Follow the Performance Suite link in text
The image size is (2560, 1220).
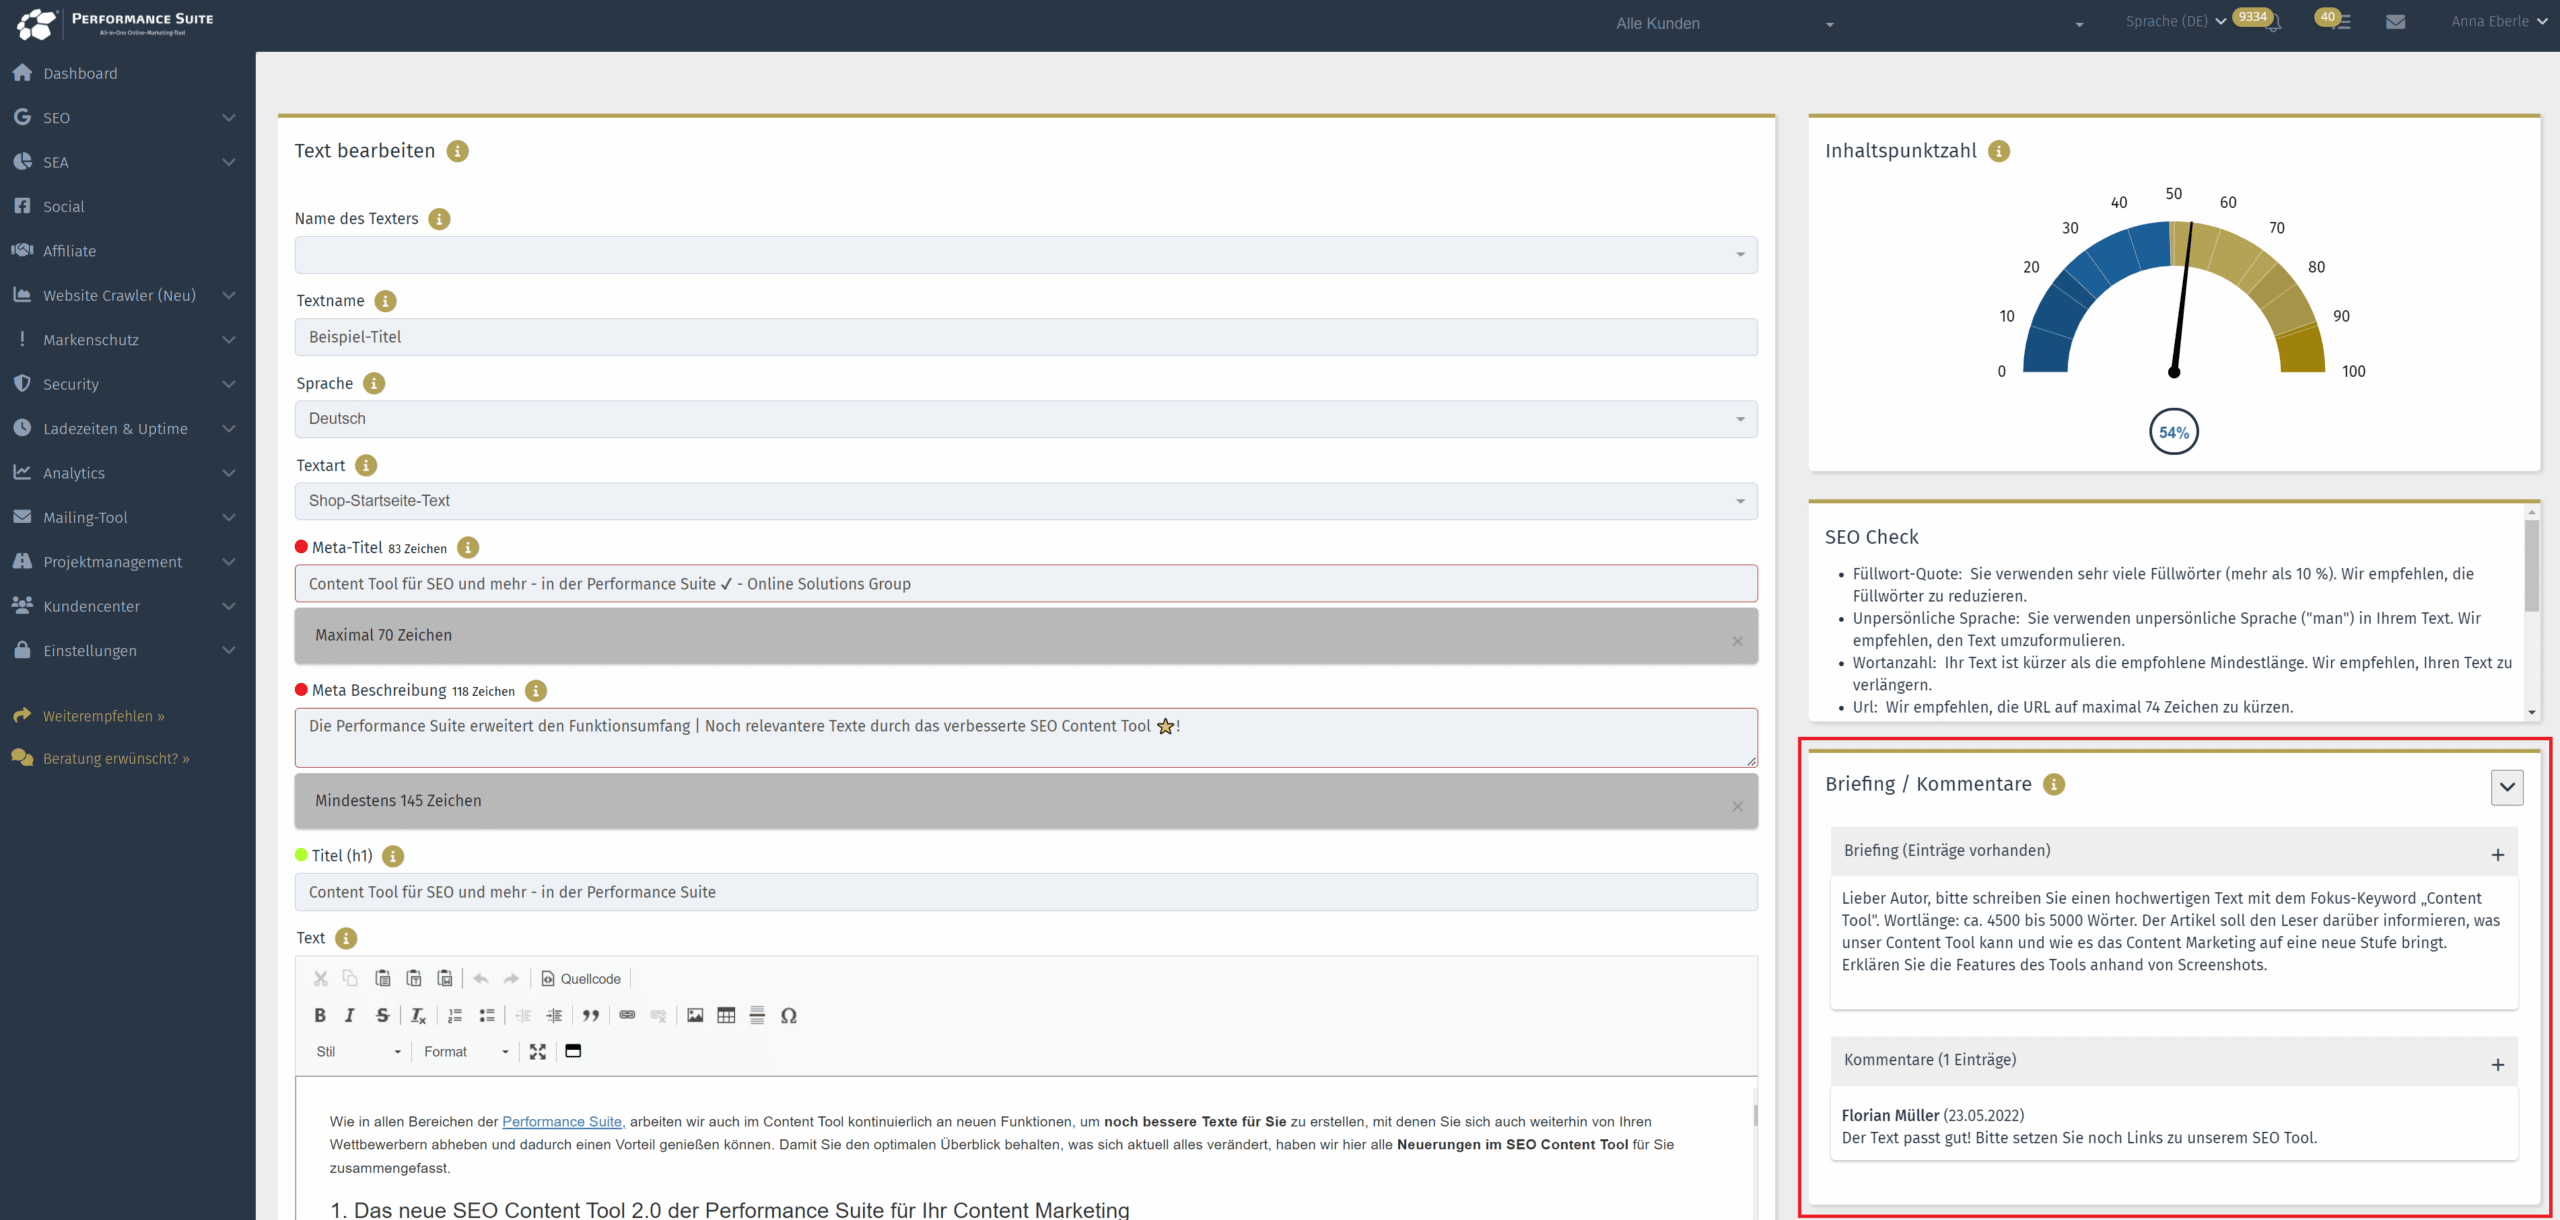[563, 1122]
